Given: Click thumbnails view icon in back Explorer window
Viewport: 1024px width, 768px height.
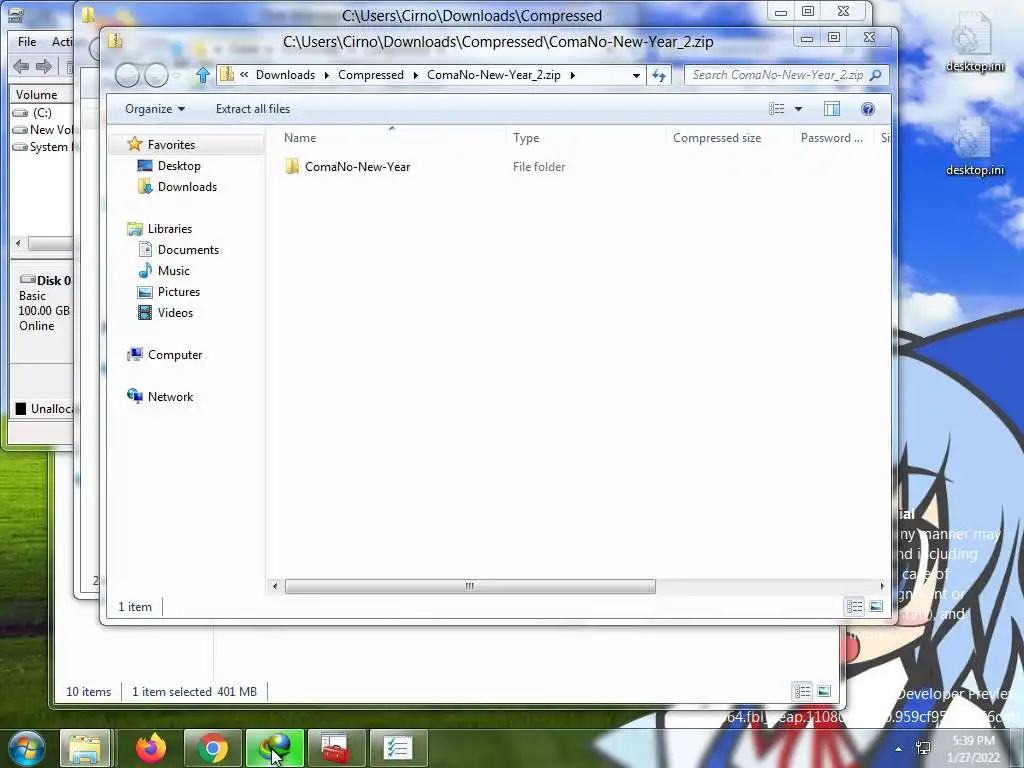Looking at the screenshot, I should pos(824,691).
